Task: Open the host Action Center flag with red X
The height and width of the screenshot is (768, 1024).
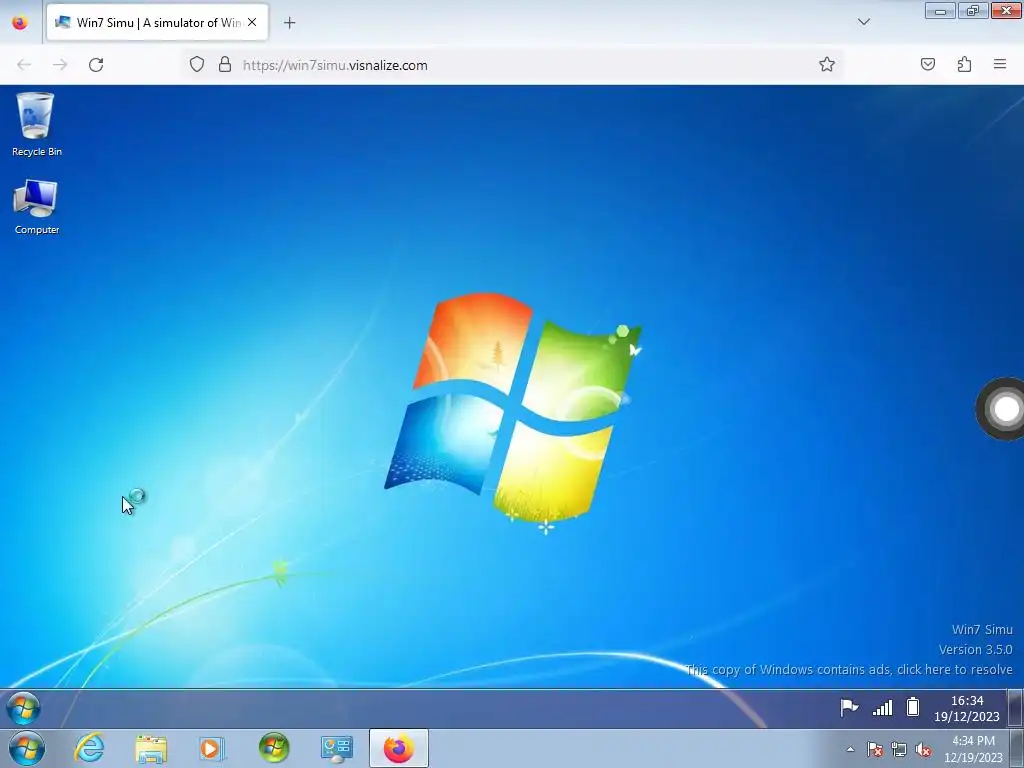Action: [x=874, y=750]
